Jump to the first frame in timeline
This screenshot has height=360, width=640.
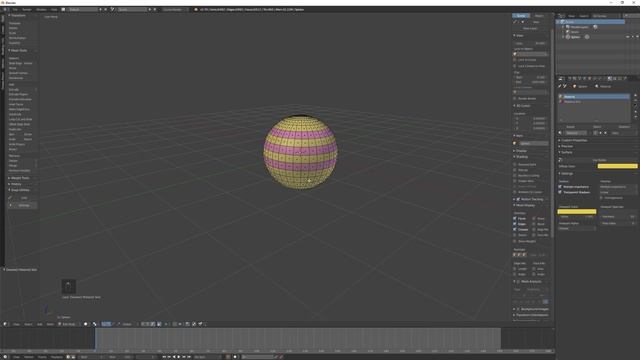pos(164,357)
